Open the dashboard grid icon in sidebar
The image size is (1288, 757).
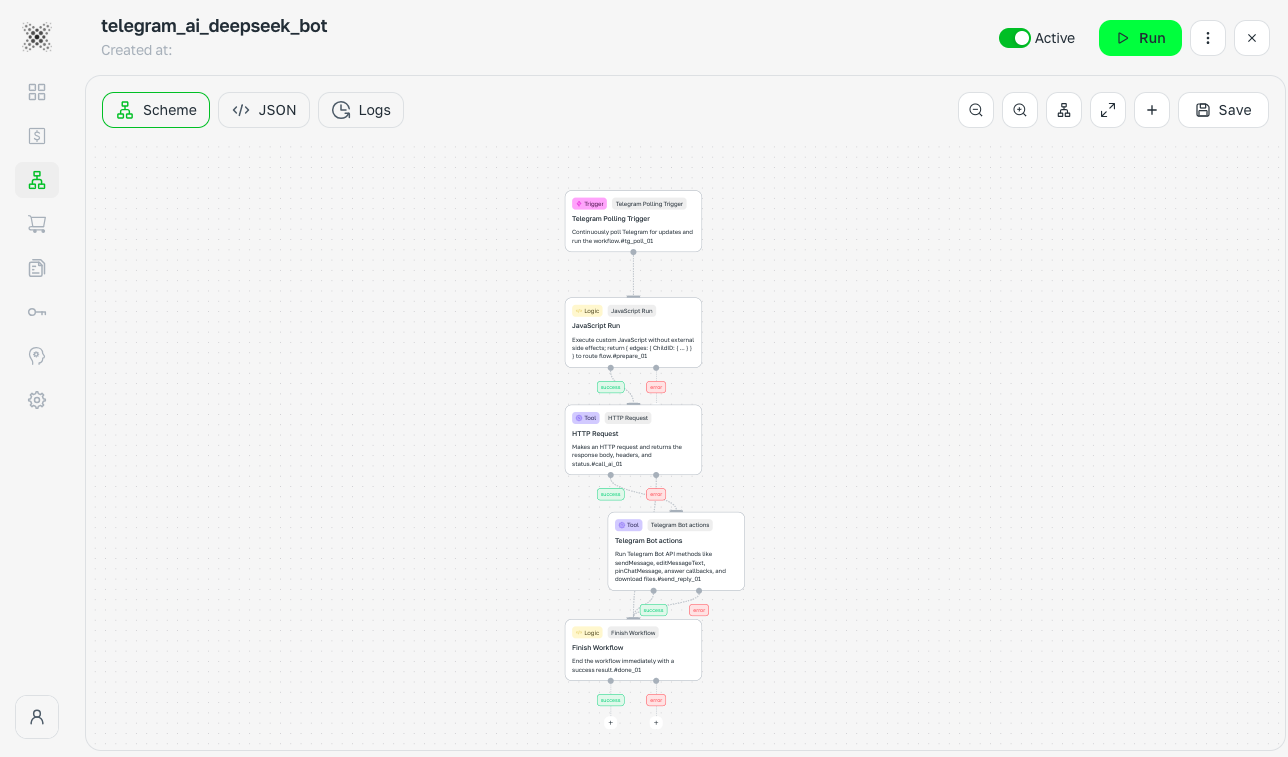pyautogui.click(x=37, y=92)
